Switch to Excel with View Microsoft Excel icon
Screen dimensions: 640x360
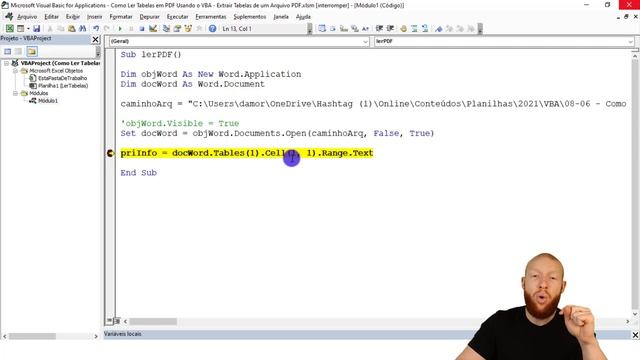coord(9,29)
